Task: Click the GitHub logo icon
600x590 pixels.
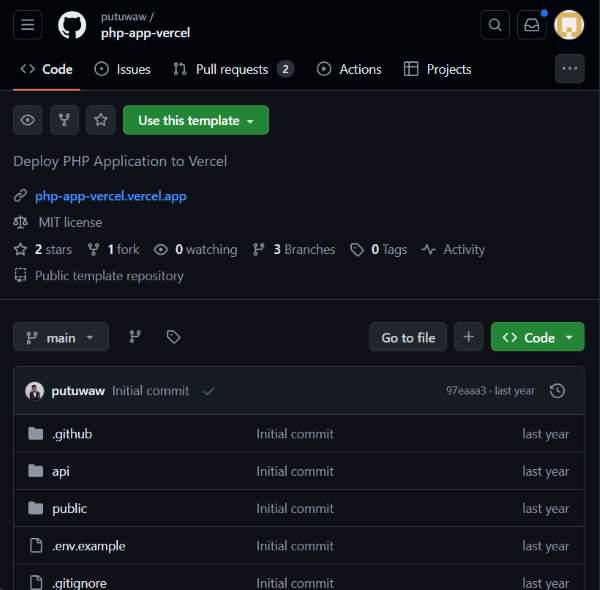Action: tap(72, 25)
